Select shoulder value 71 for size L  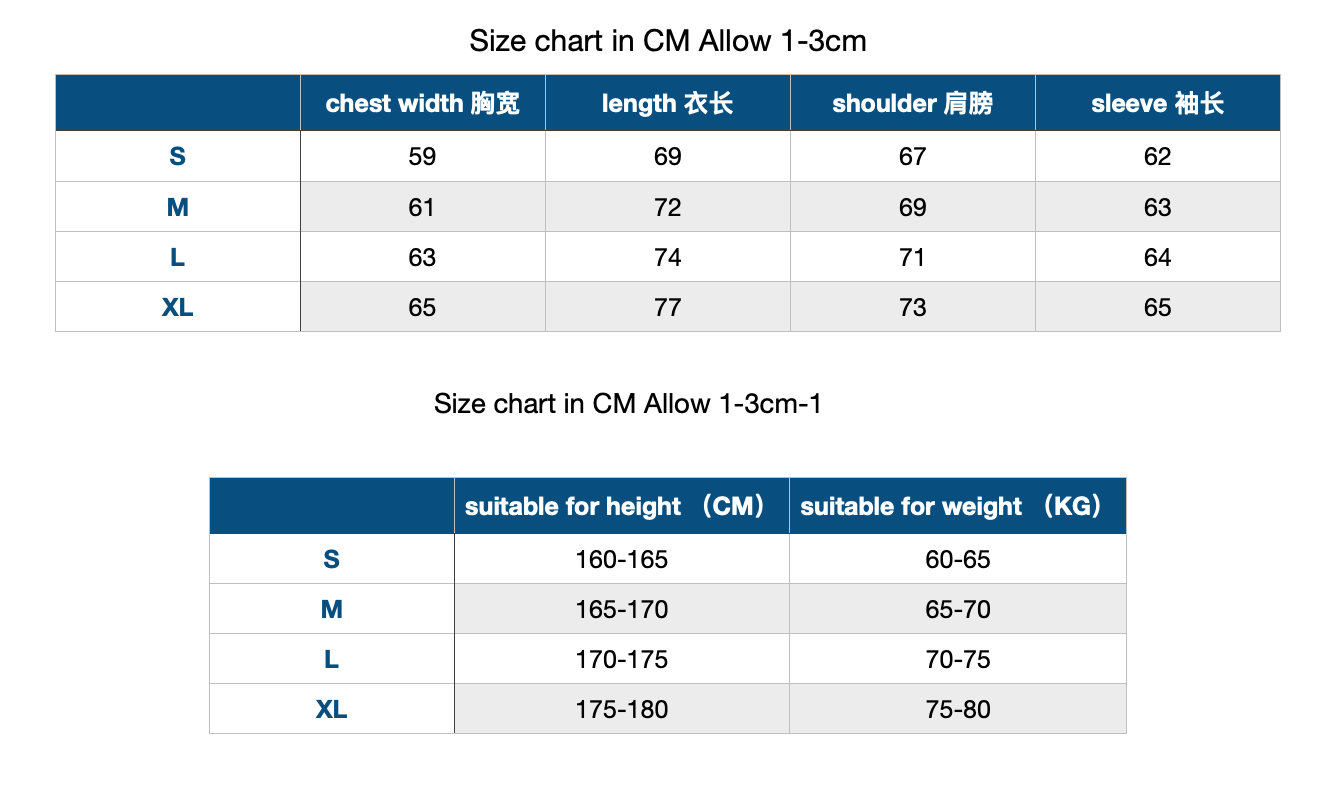[912, 257]
